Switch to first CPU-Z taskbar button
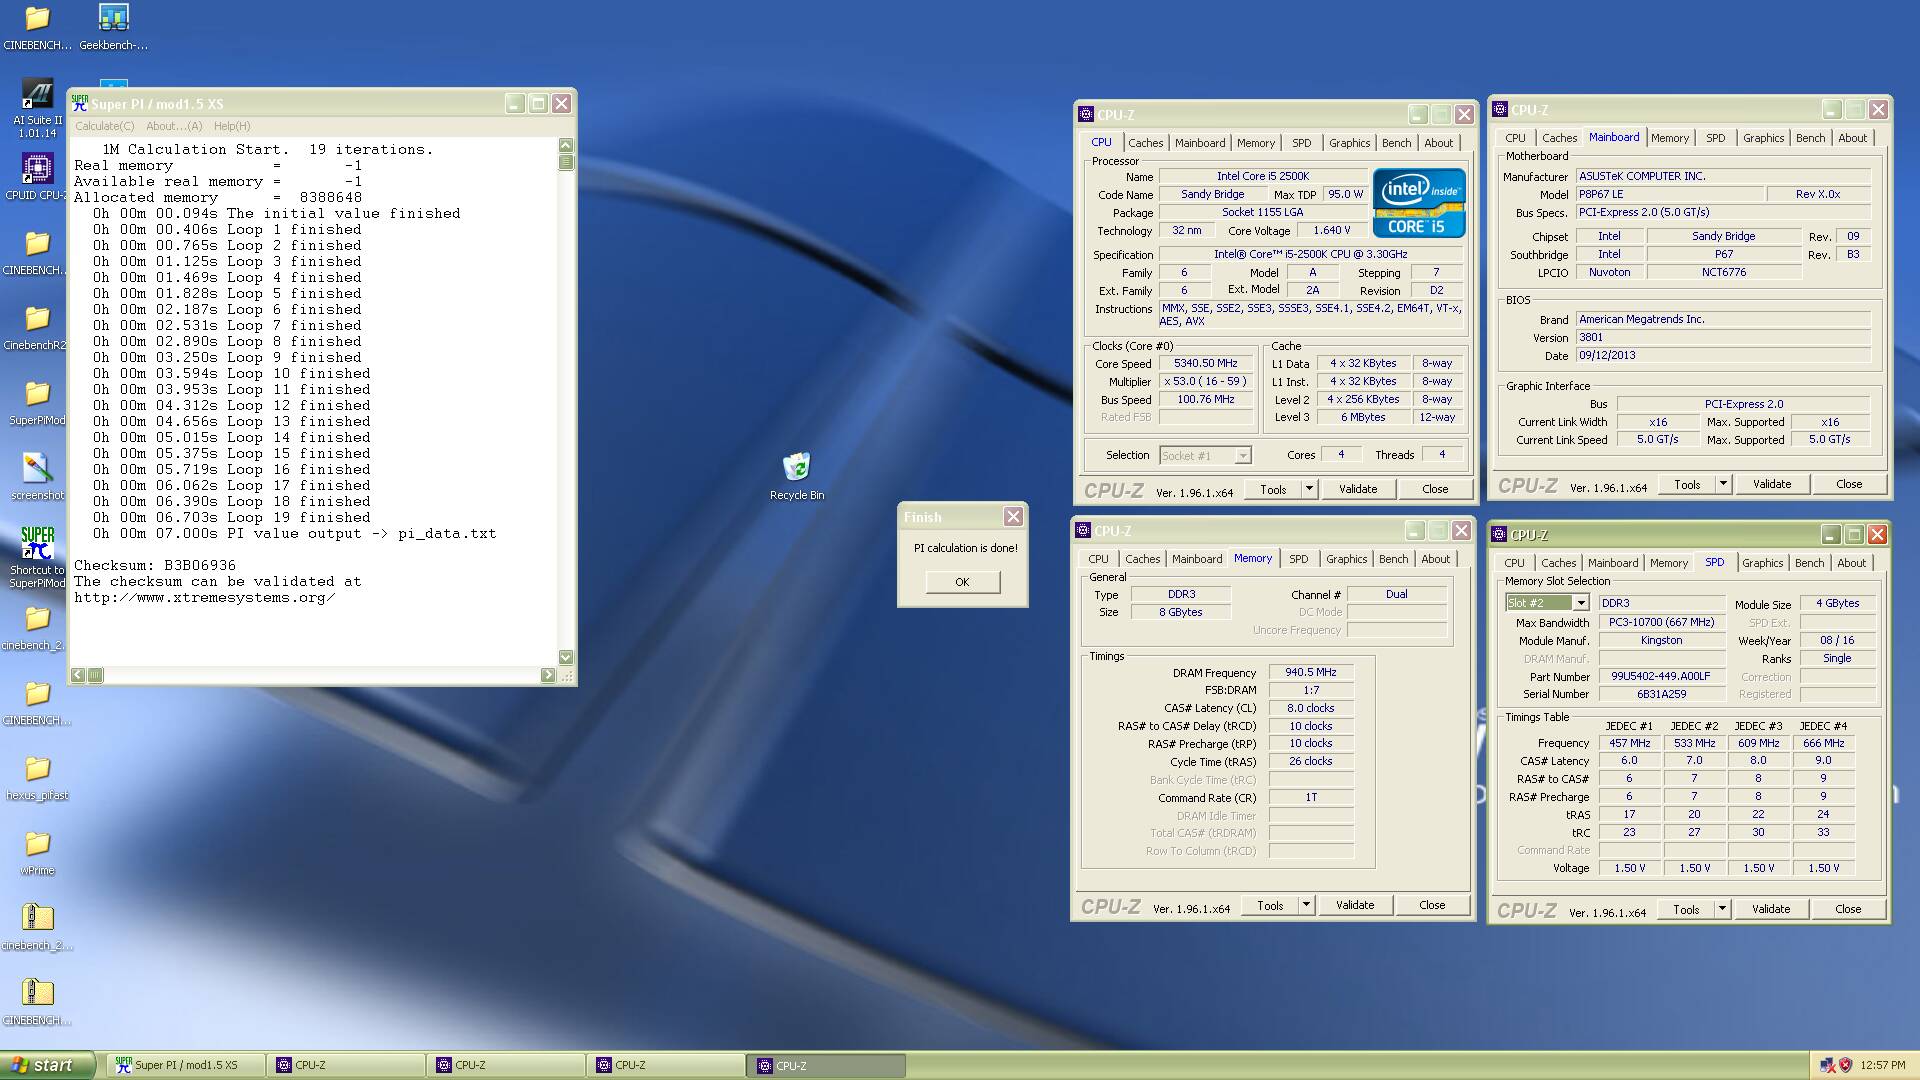Image resolution: width=1920 pixels, height=1080 pixels. (x=346, y=1065)
